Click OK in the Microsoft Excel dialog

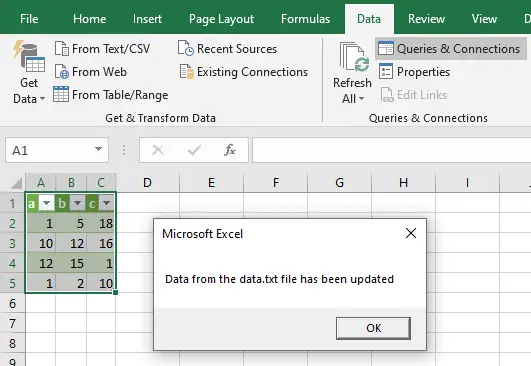point(374,328)
